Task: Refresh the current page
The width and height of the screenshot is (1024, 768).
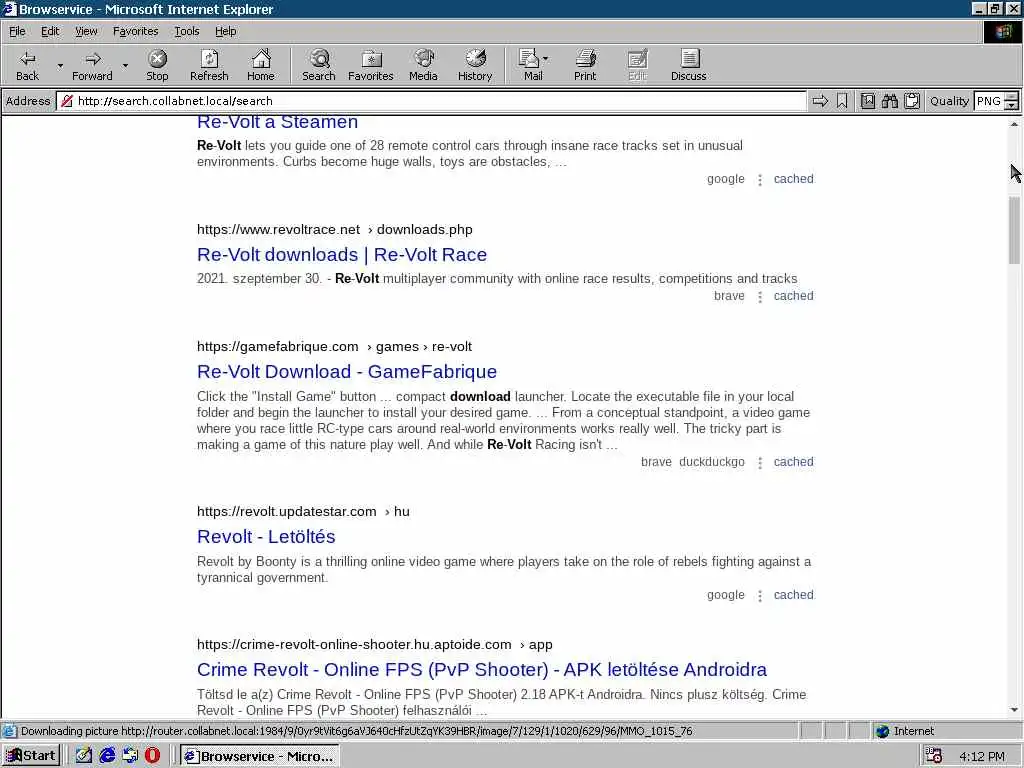Action: pos(209,65)
